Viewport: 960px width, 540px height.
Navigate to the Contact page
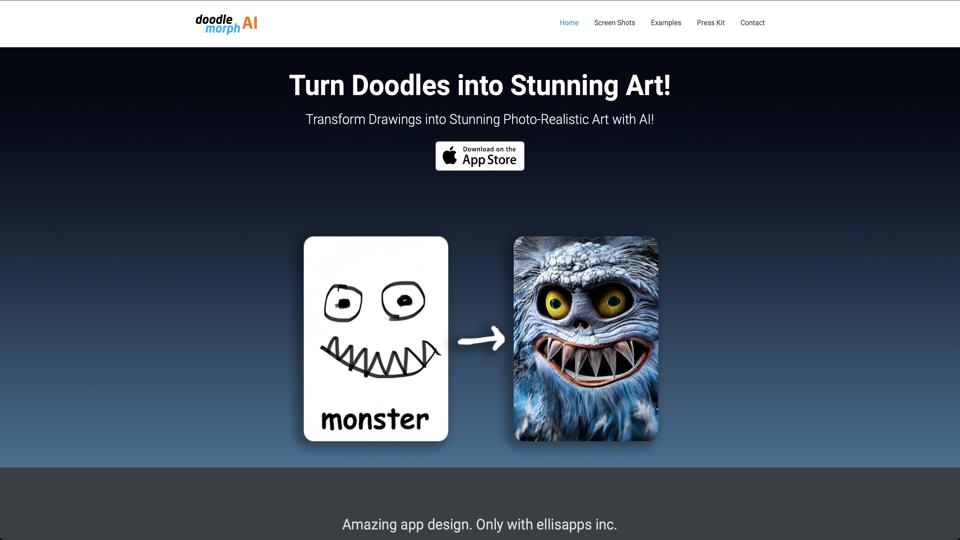click(752, 23)
